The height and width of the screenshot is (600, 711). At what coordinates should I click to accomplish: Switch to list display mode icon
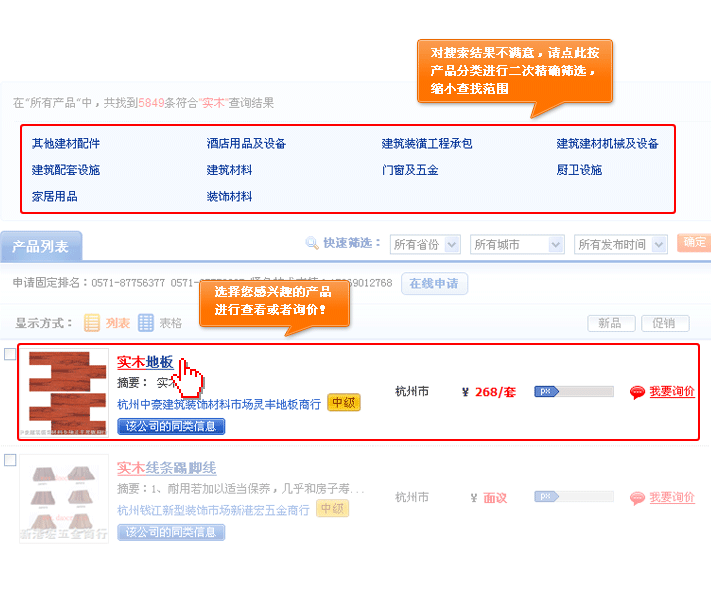[x=92, y=323]
